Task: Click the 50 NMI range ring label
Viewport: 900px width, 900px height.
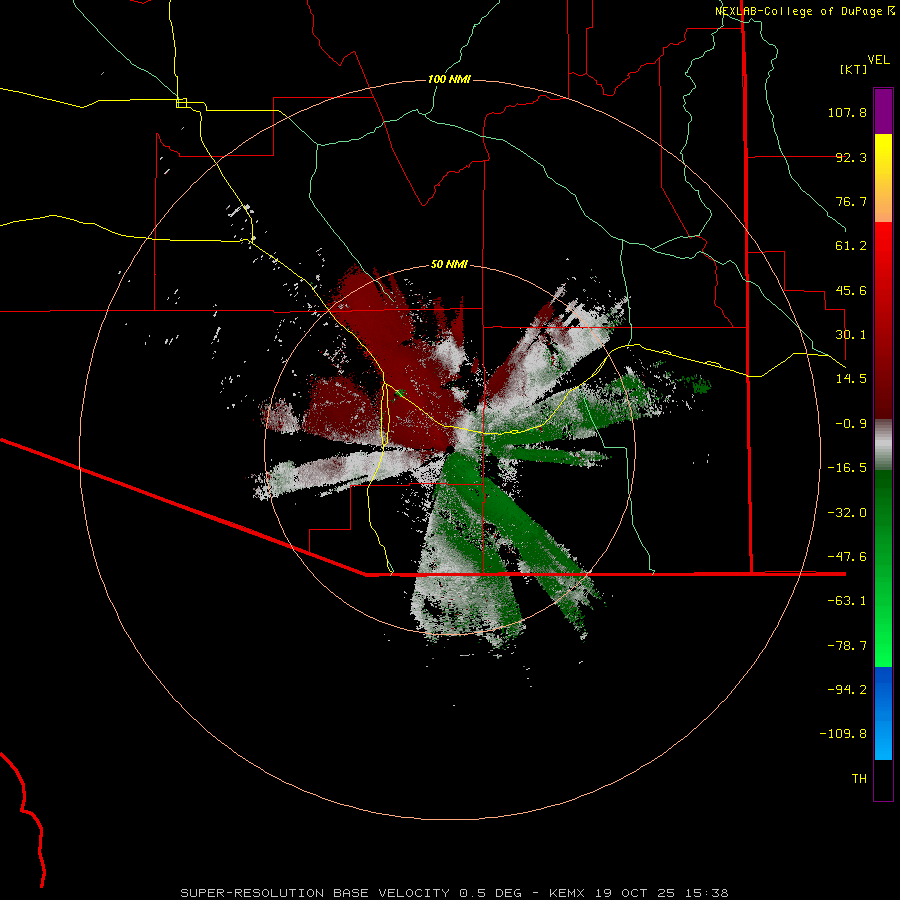Action: point(449,264)
